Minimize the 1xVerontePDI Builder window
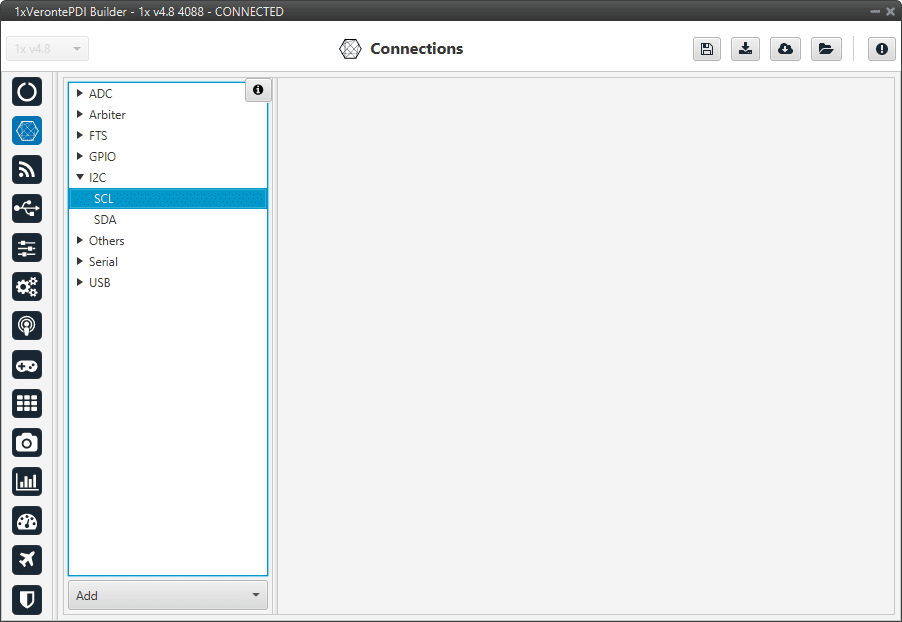902x622 pixels. tap(875, 12)
